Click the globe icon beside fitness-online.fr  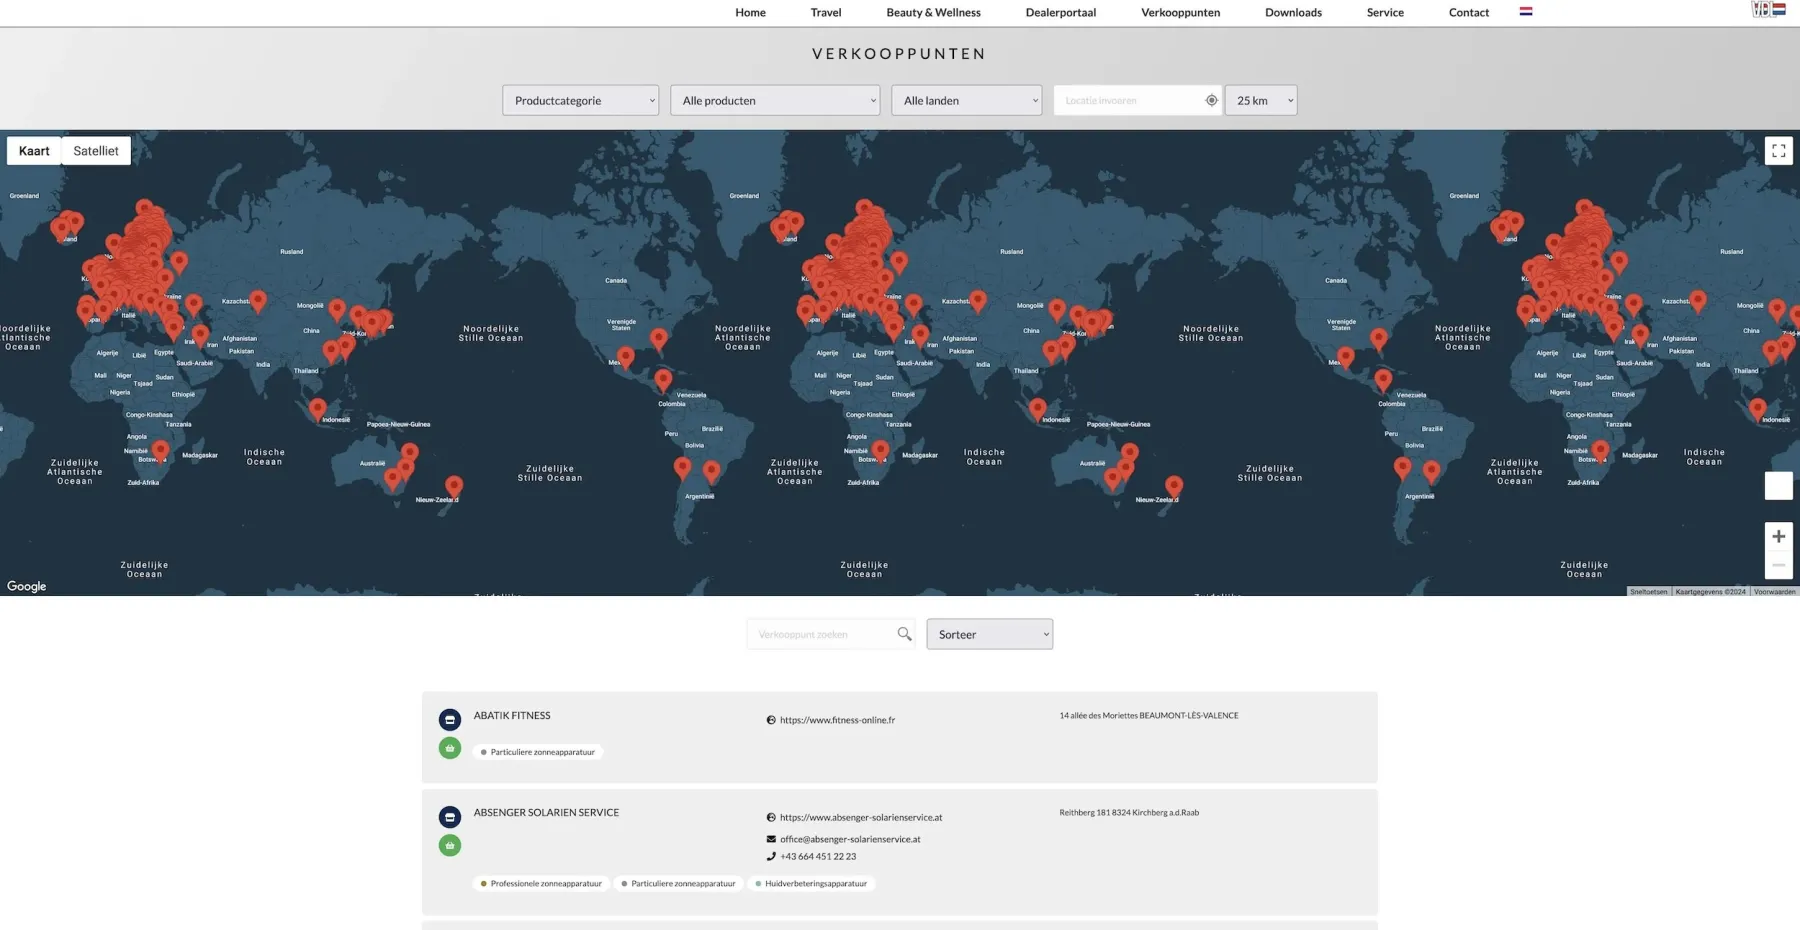[771, 720]
